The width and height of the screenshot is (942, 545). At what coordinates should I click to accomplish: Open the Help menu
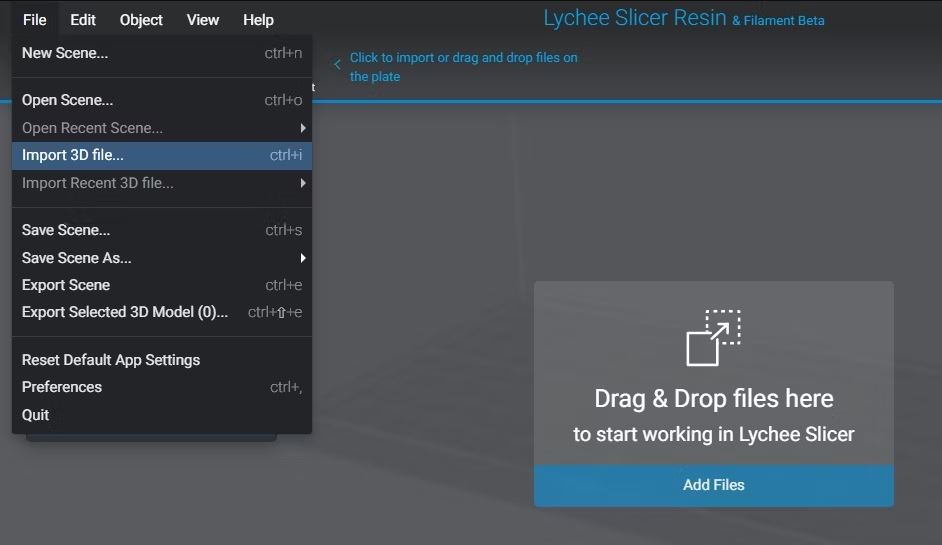[x=258, y=20]
